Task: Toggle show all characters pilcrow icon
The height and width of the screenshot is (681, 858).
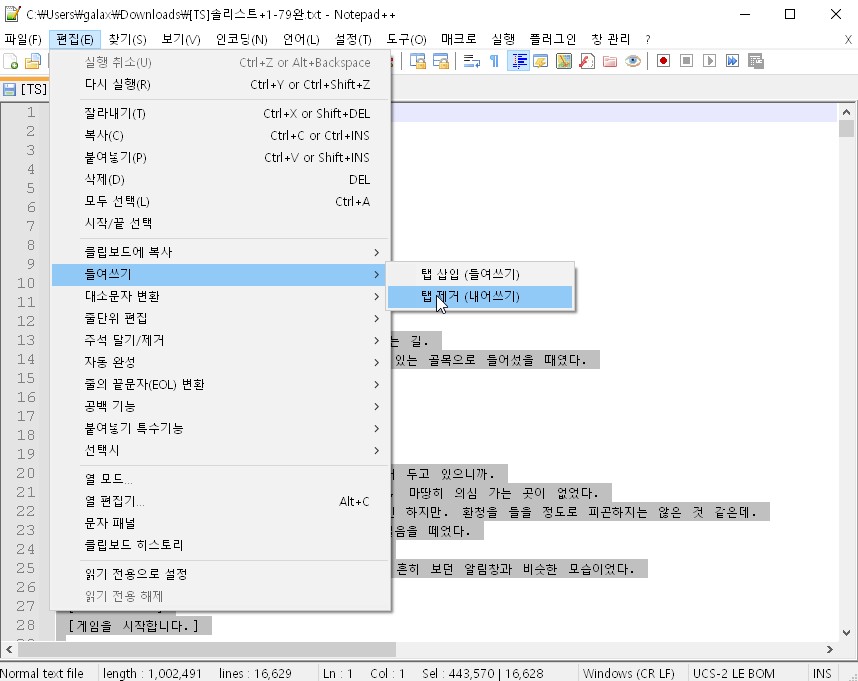Action: pyautogui.click(x=494, y=61)
